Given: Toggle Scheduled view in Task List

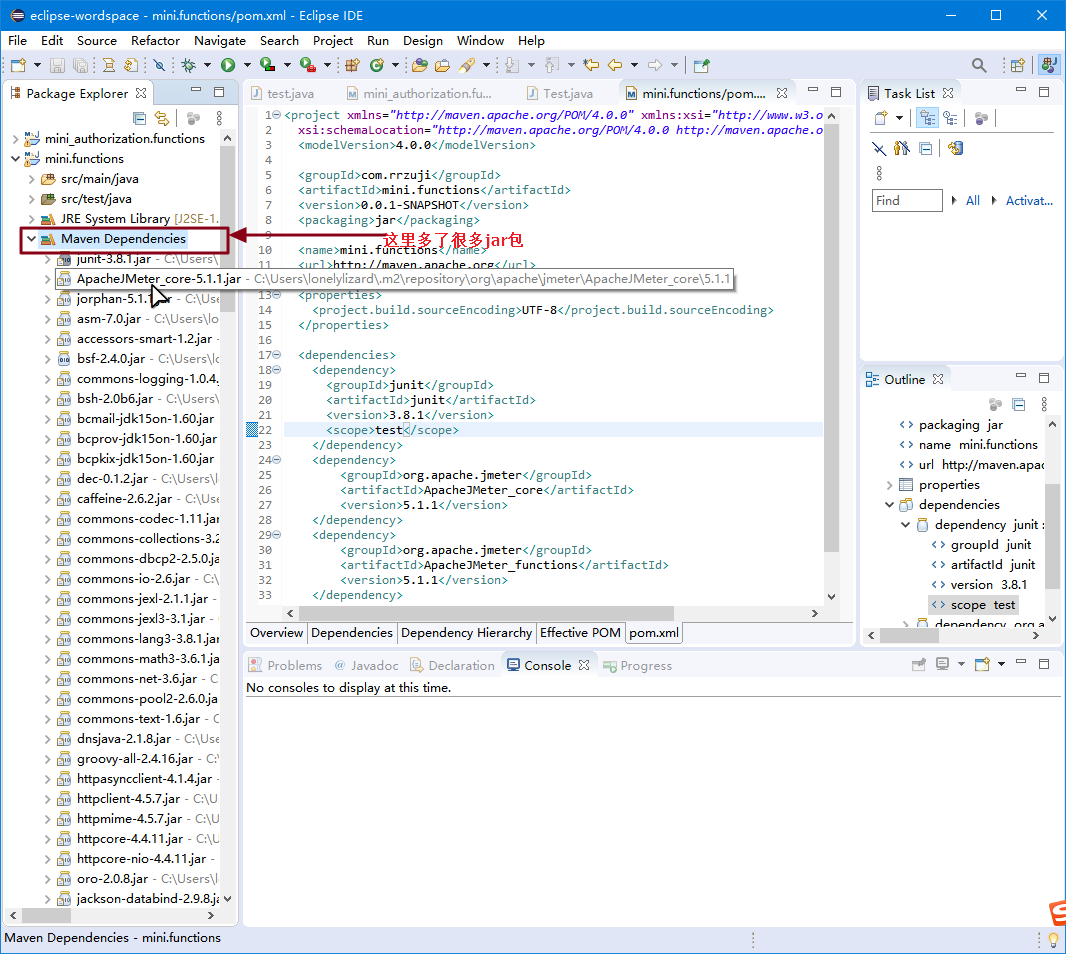Looking at the screenshot, I should [950, 118].
